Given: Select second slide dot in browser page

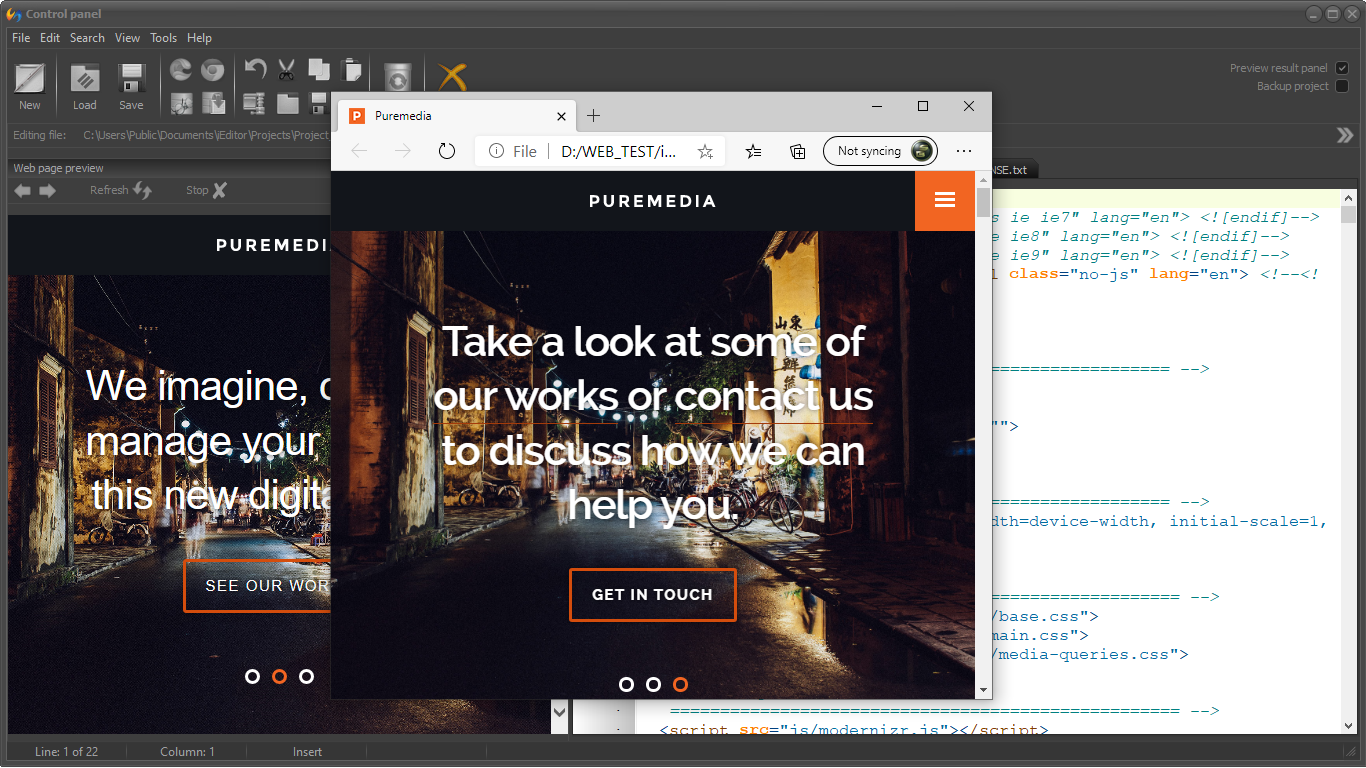Looking at the screenshot, I should (653, 685).
